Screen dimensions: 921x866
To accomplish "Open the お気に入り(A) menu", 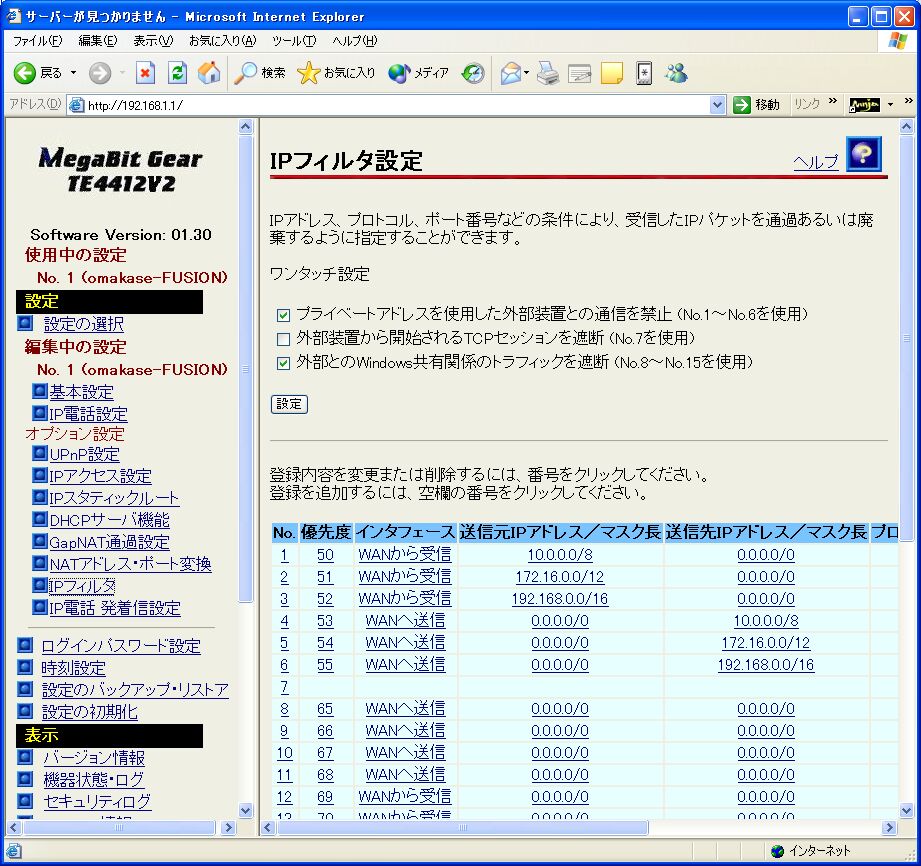I will (222, 41).
